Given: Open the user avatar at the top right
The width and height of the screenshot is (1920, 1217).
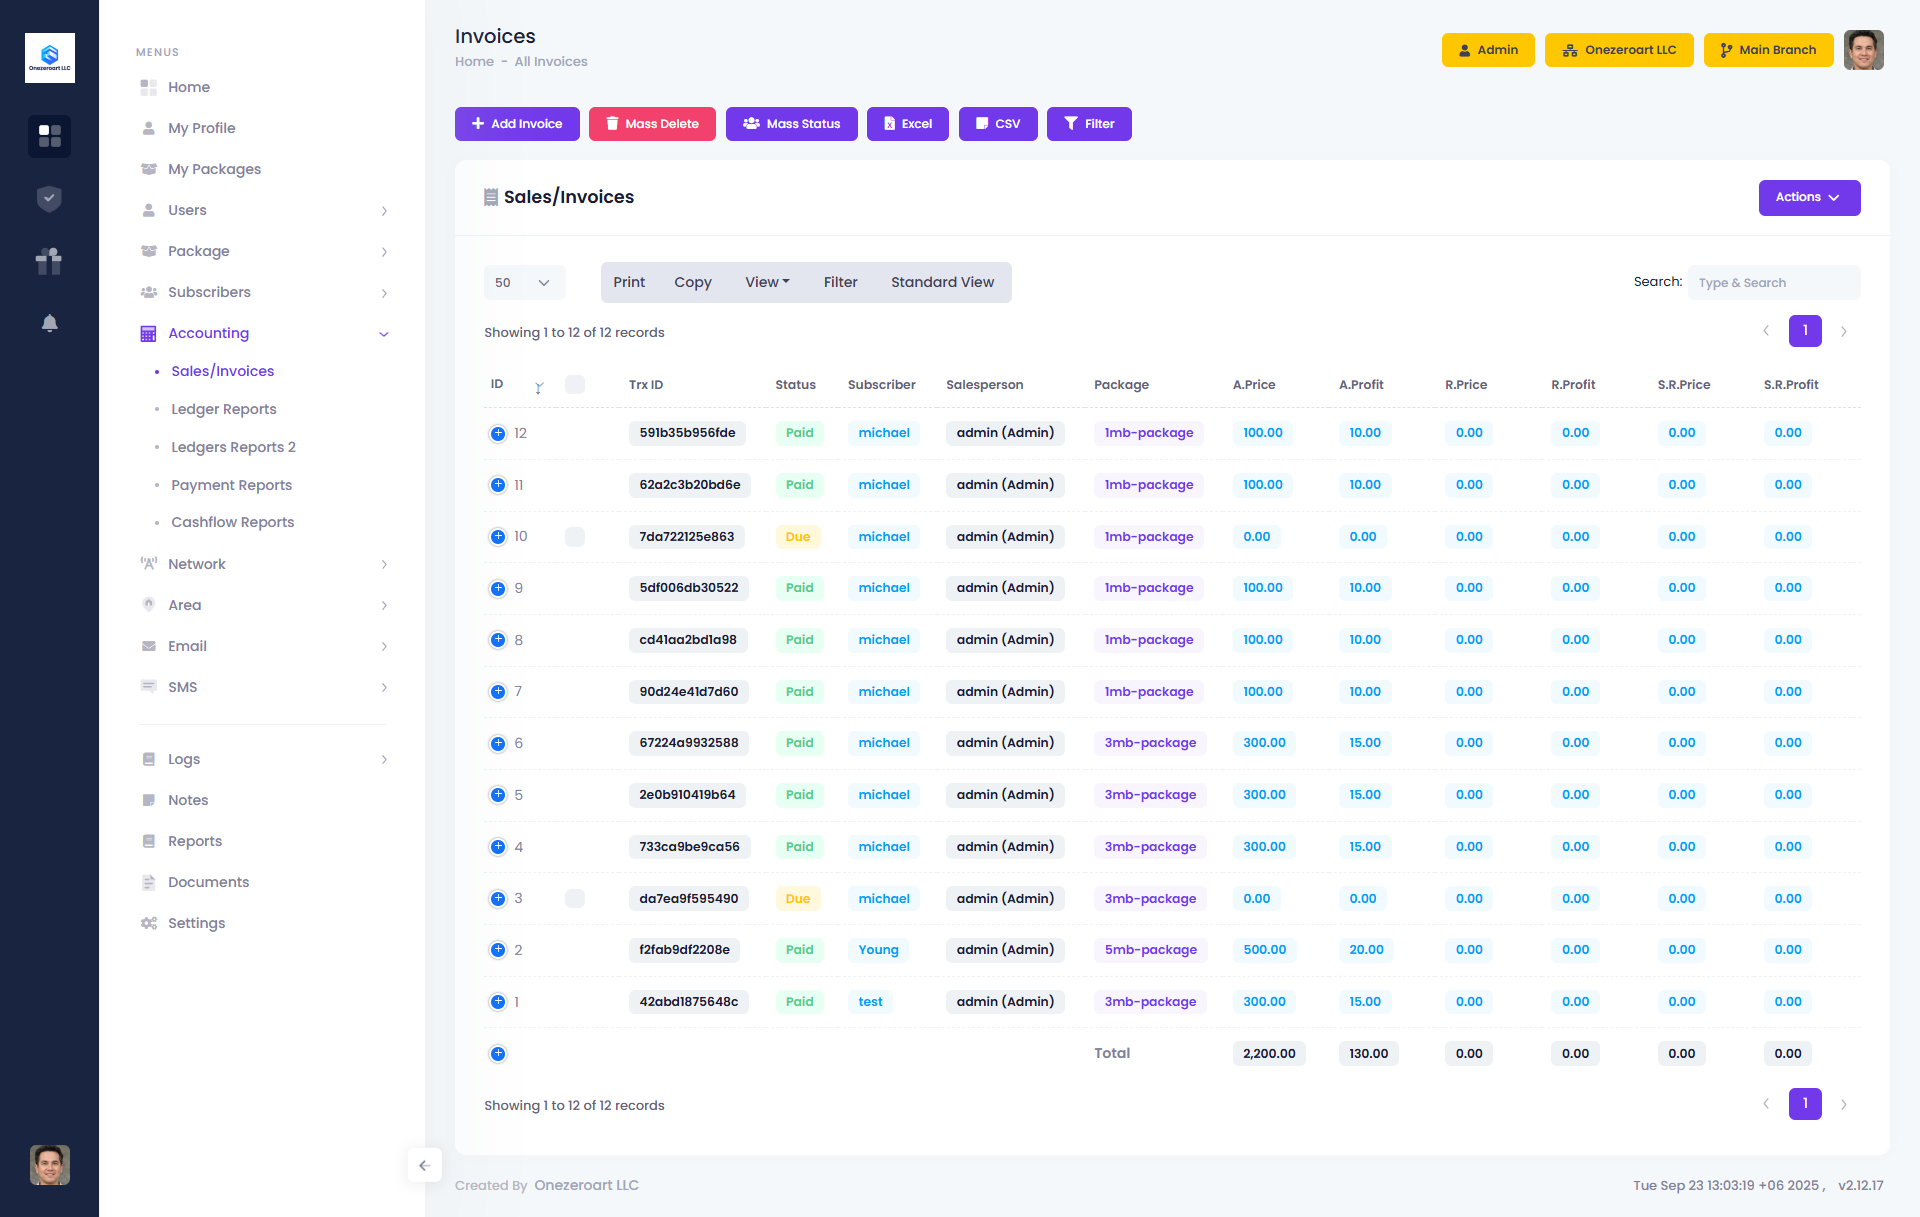Looking at the screenshot, I should click(x=1863, y=50).
